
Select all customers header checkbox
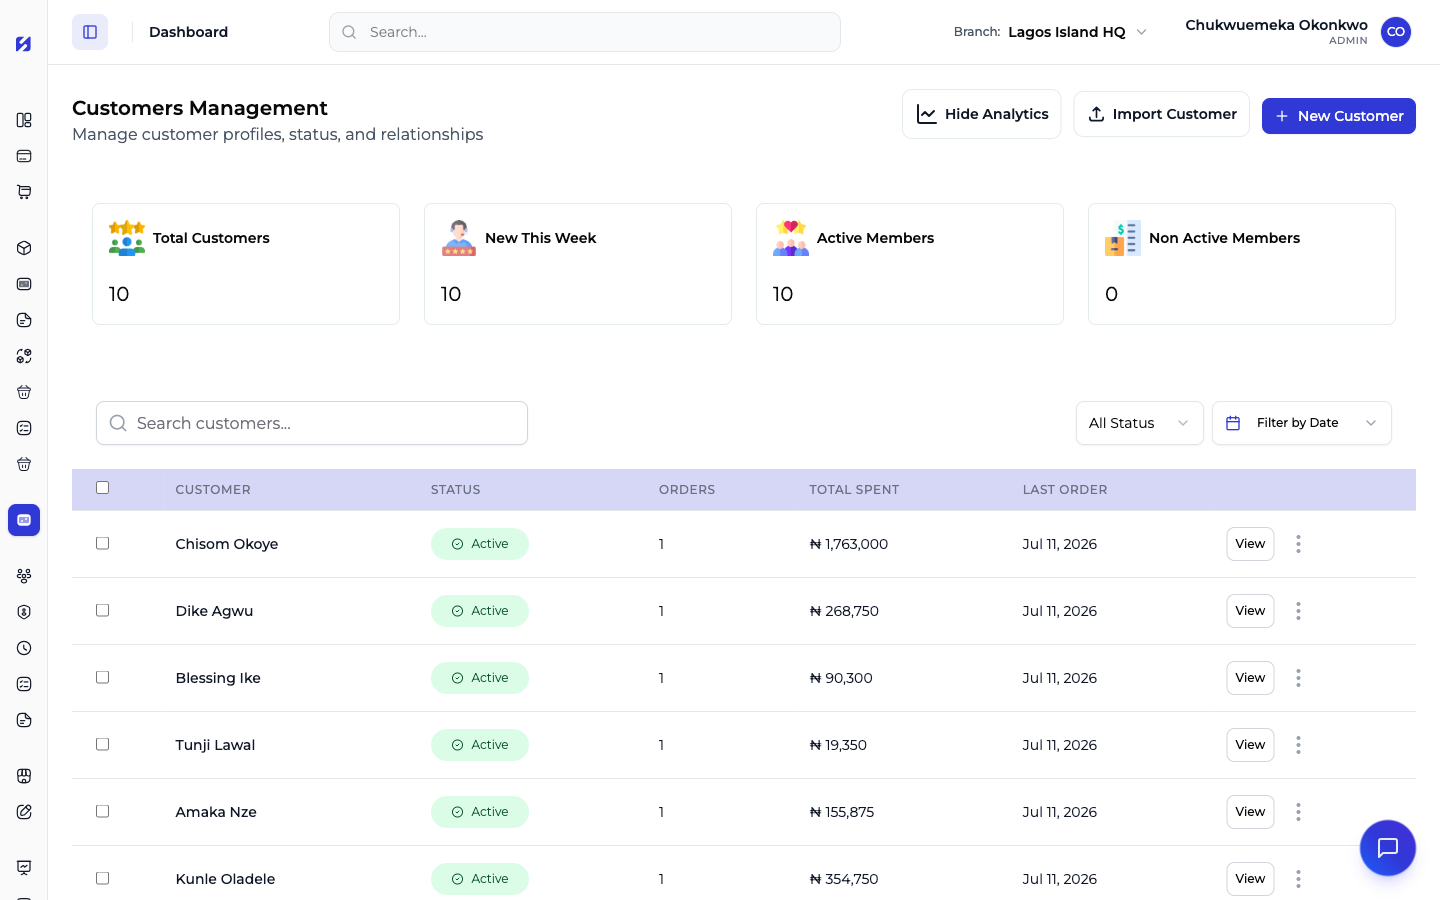pyautogui.click(x=102, y=488)
